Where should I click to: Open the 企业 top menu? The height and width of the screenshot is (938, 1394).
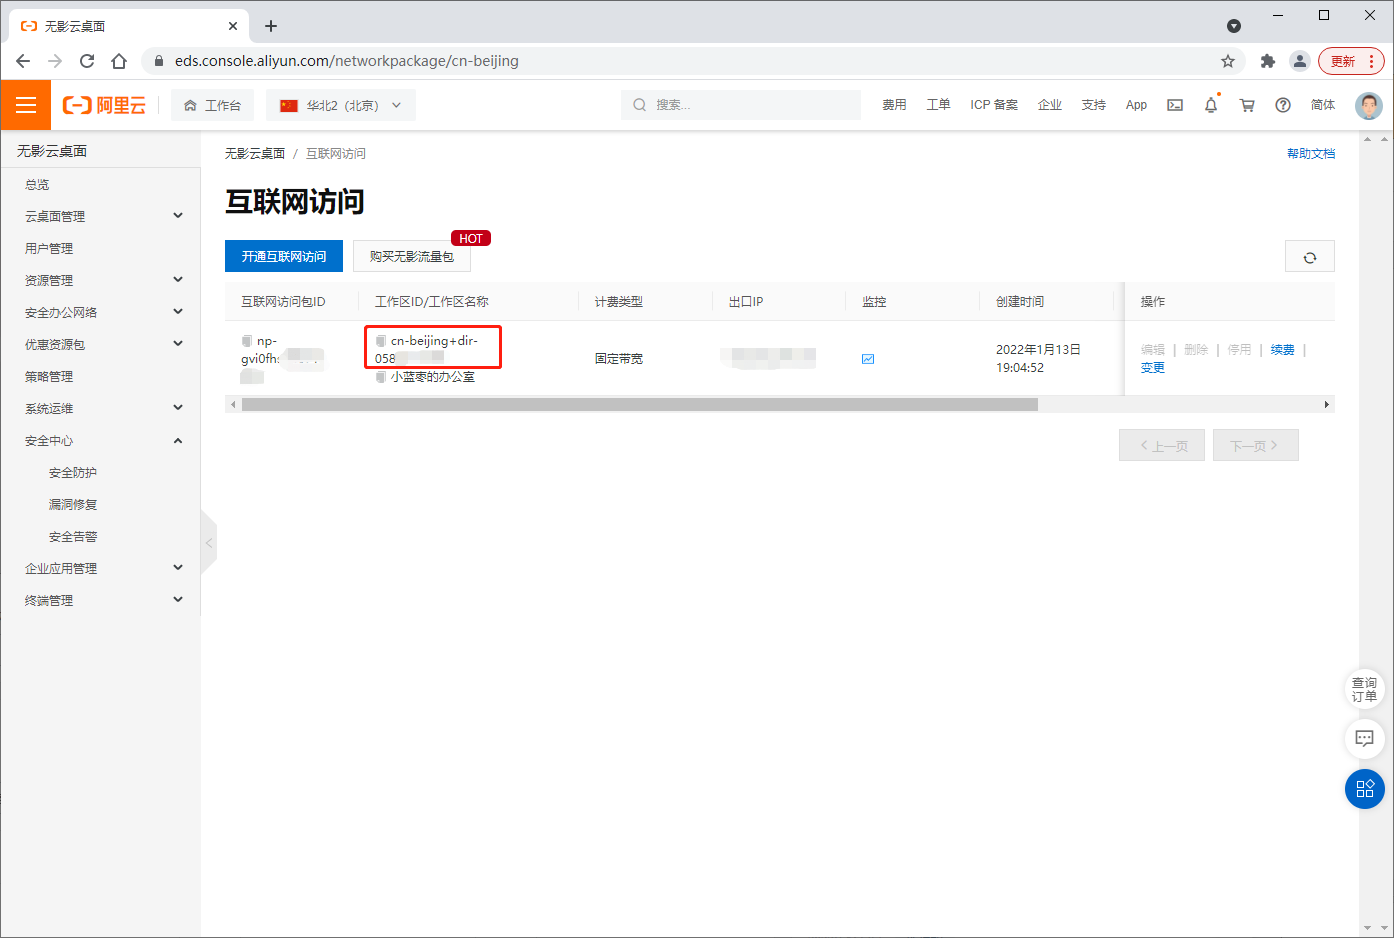(x=1050, y=105)
